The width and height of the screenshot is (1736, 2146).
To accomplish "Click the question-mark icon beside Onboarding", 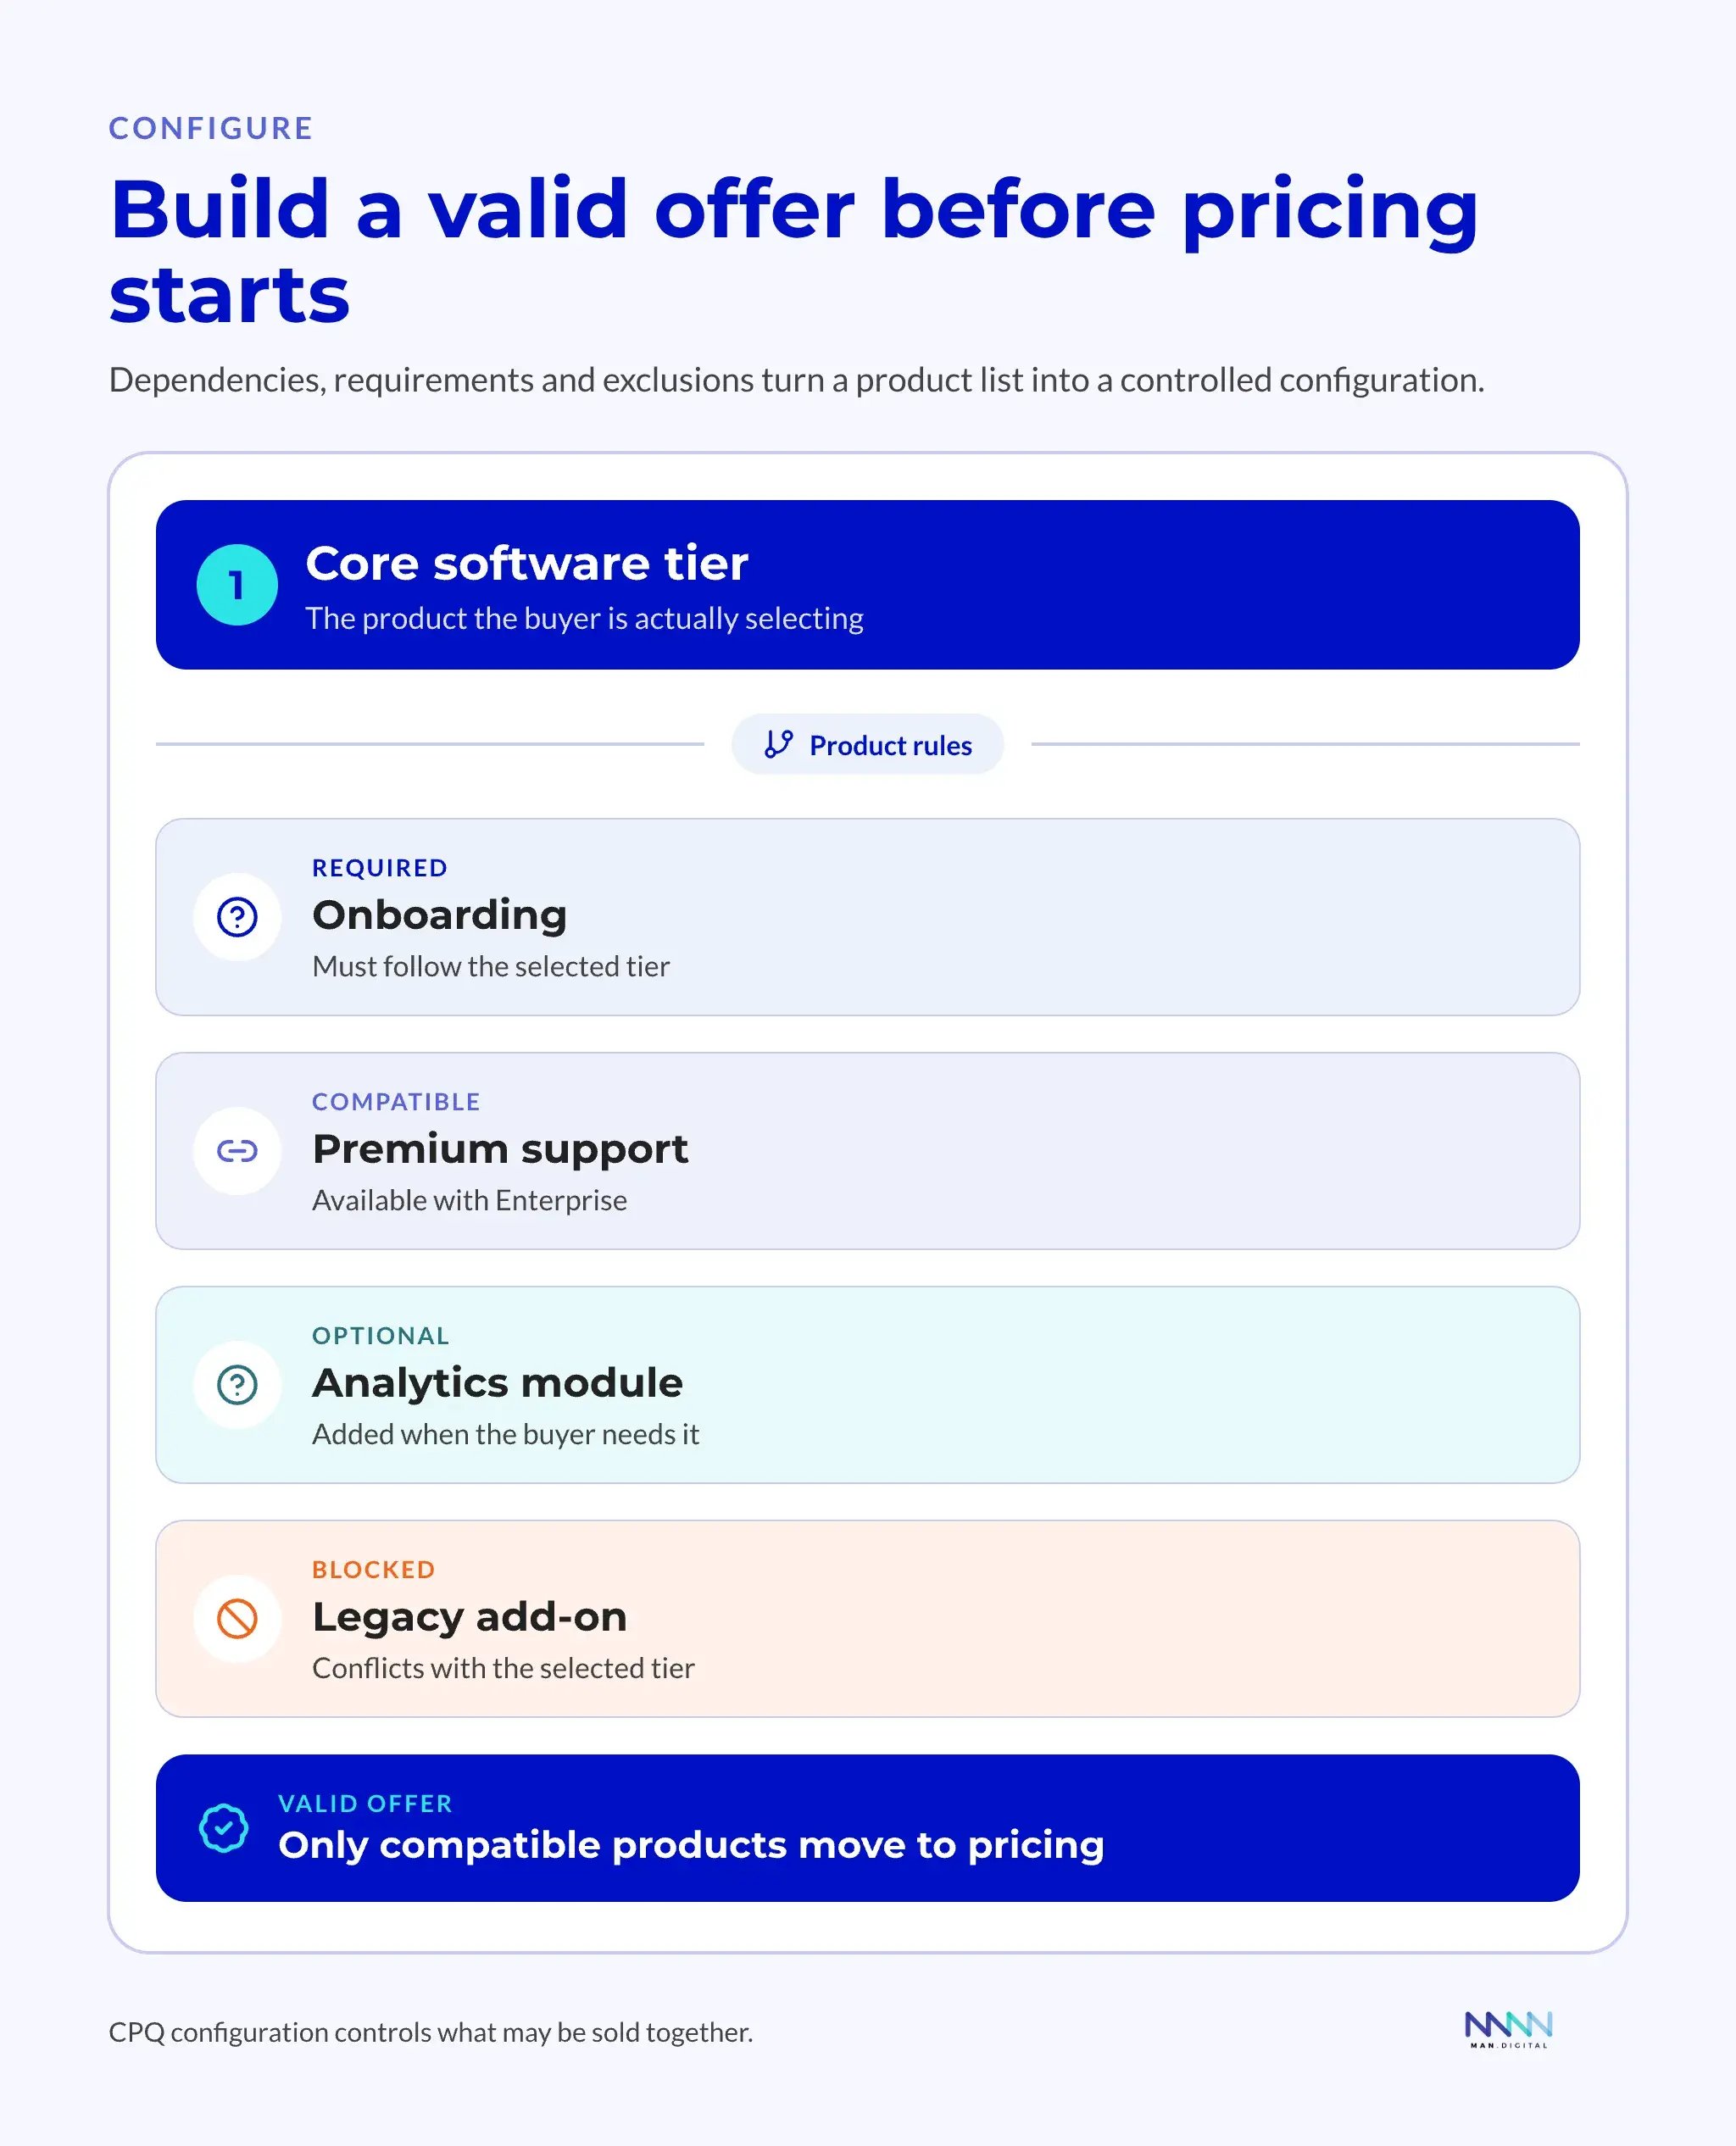I will [x=237, y=917].
